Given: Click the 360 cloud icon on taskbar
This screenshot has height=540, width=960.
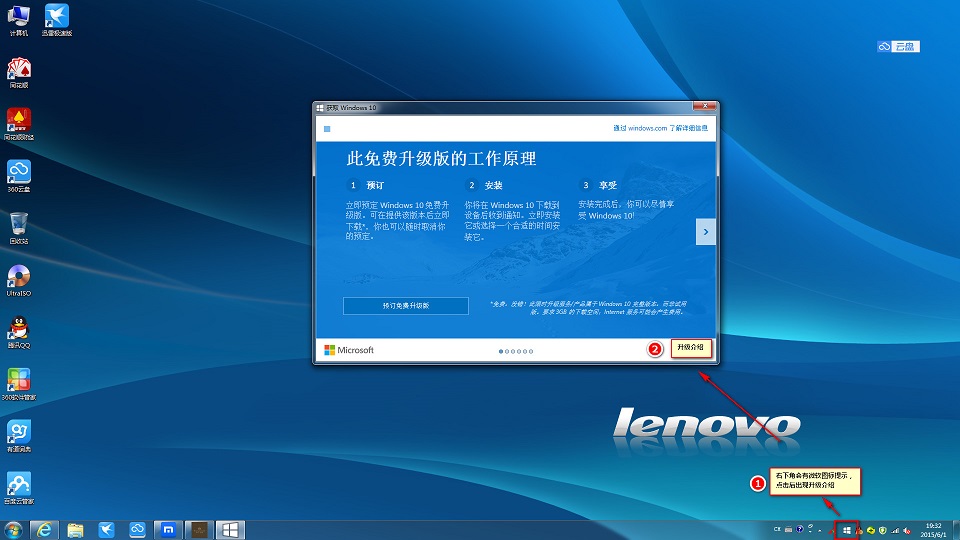Looking at the screenshot, I should (x=137, y=530).
